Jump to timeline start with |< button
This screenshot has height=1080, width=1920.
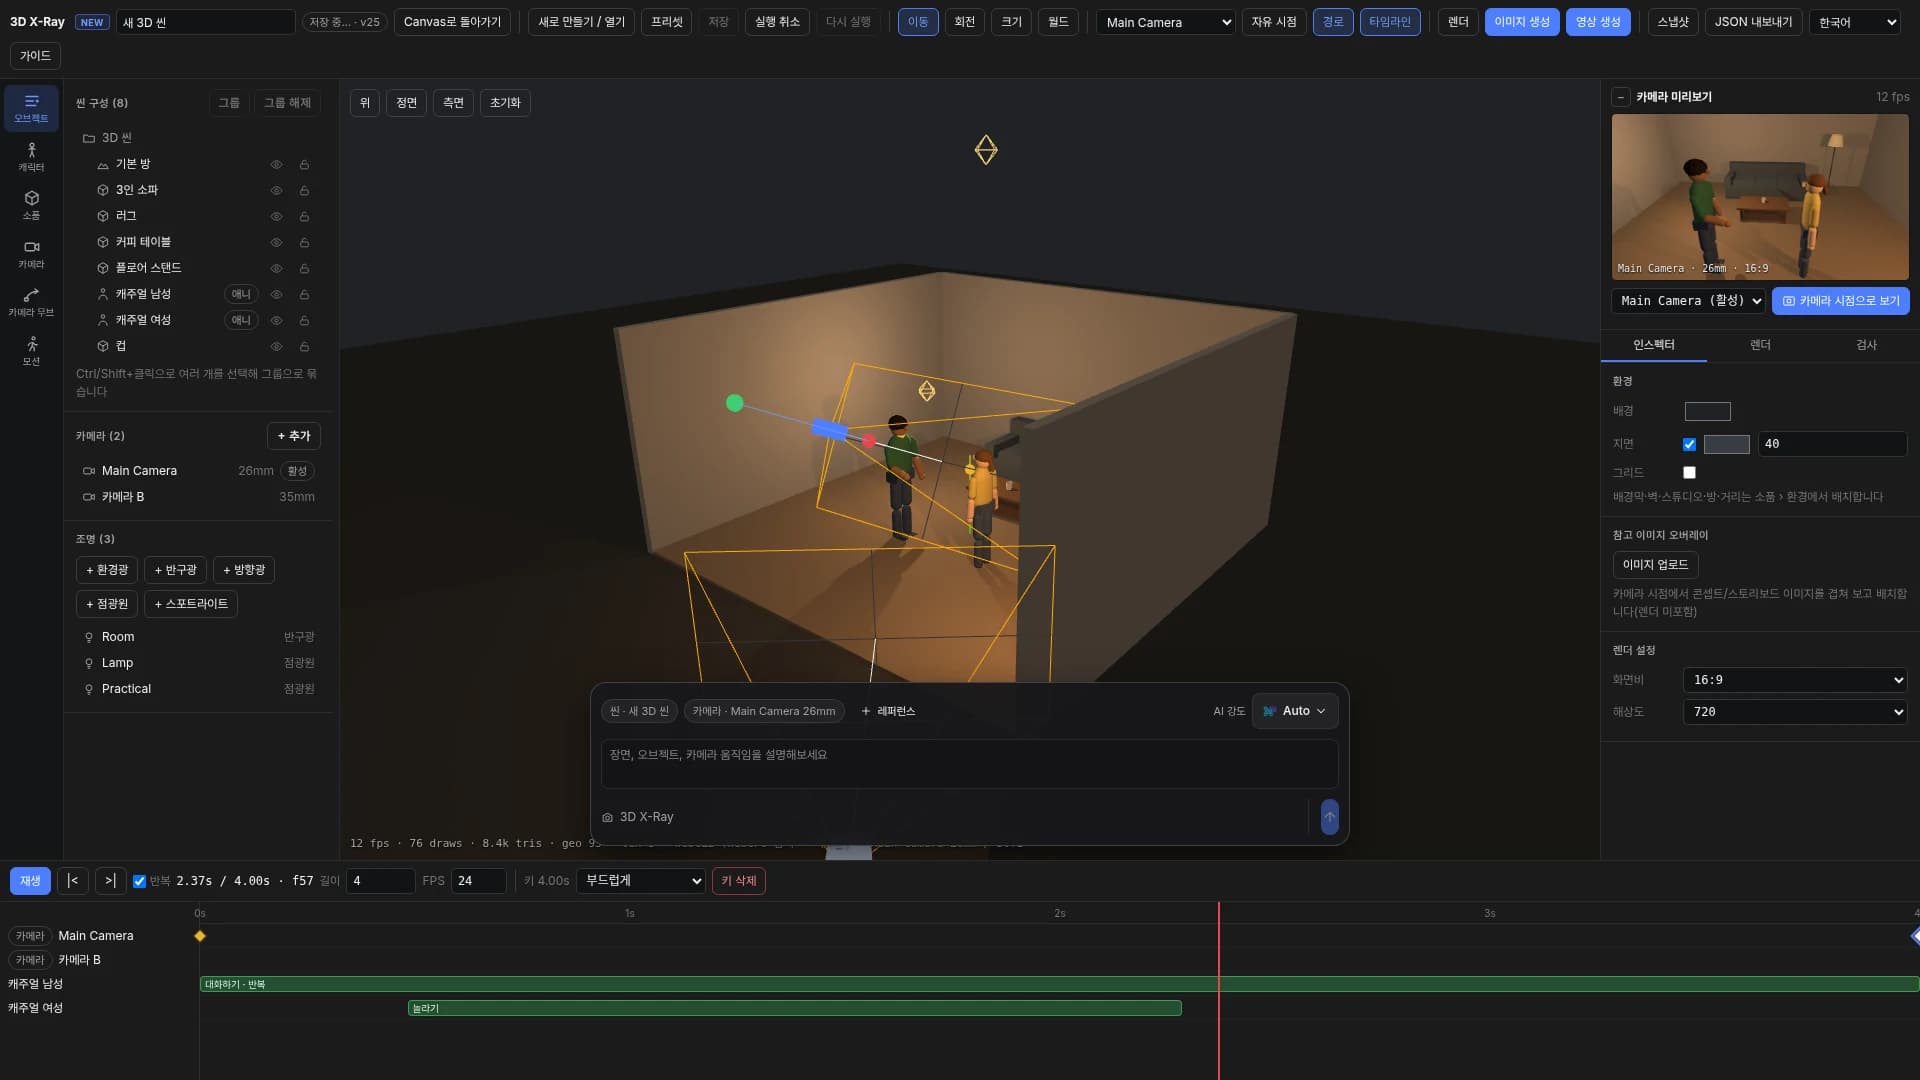(72, 881)
